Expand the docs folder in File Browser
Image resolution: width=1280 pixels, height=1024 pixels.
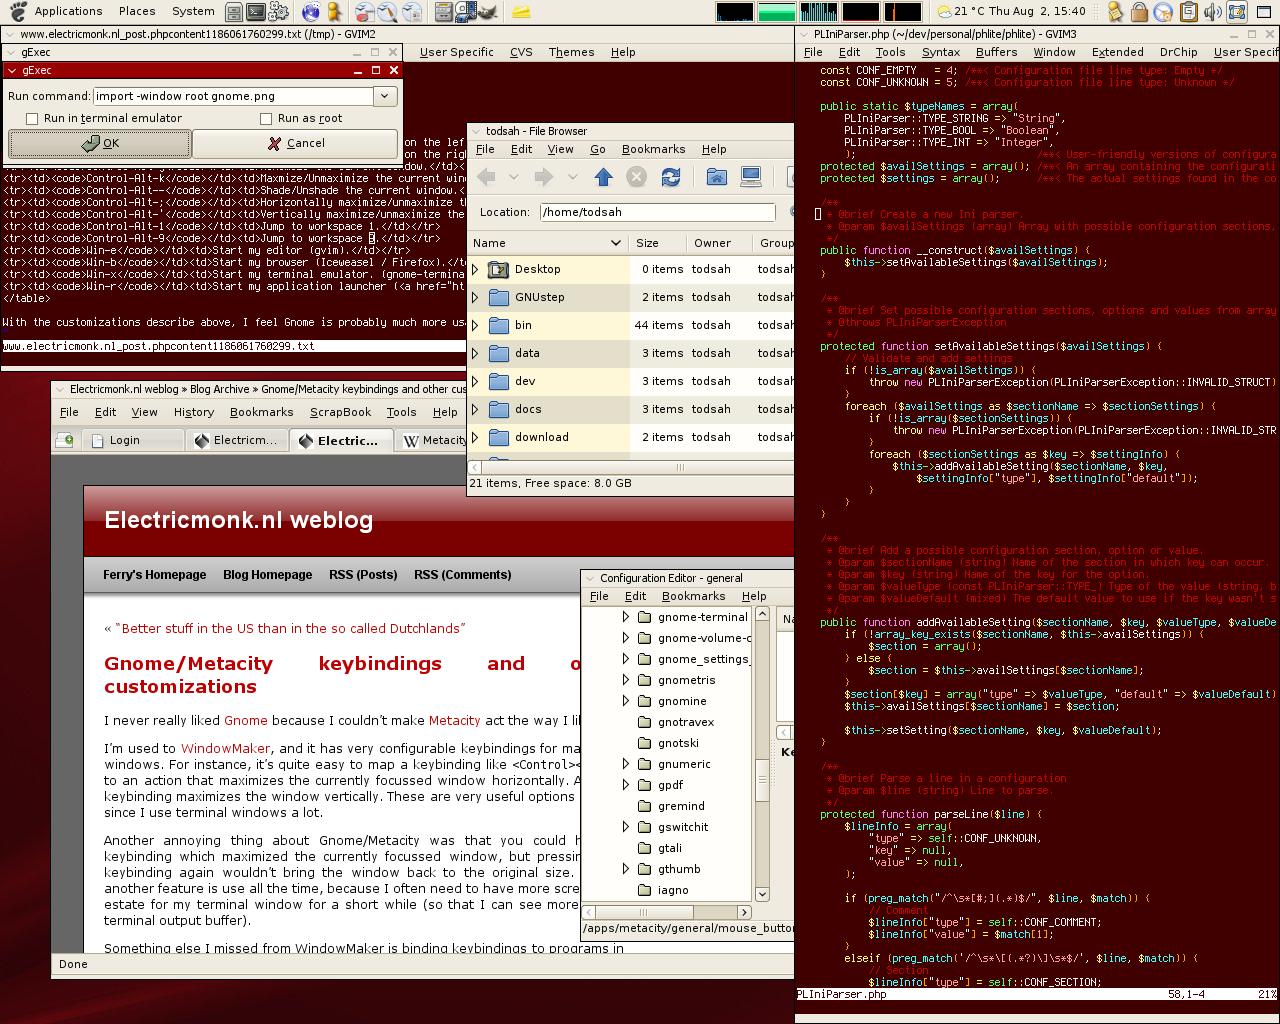click(476, 409)
